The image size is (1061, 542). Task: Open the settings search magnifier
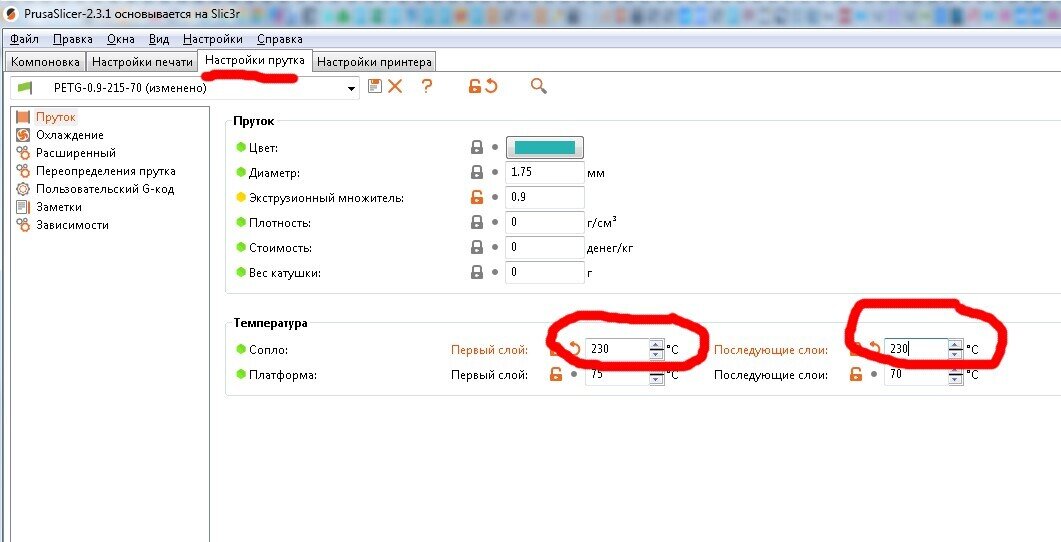coord(539,86)
